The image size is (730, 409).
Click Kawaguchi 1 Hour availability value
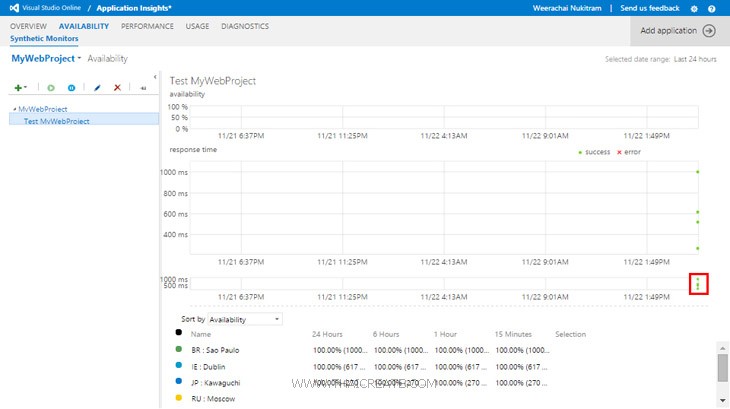[460, 383]
